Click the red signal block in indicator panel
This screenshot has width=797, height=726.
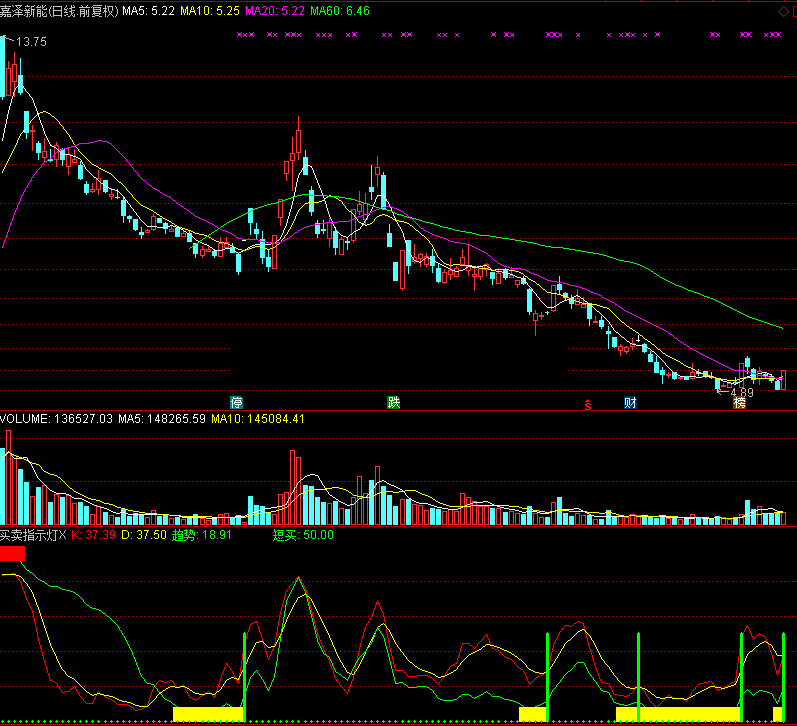coord(12,553)
